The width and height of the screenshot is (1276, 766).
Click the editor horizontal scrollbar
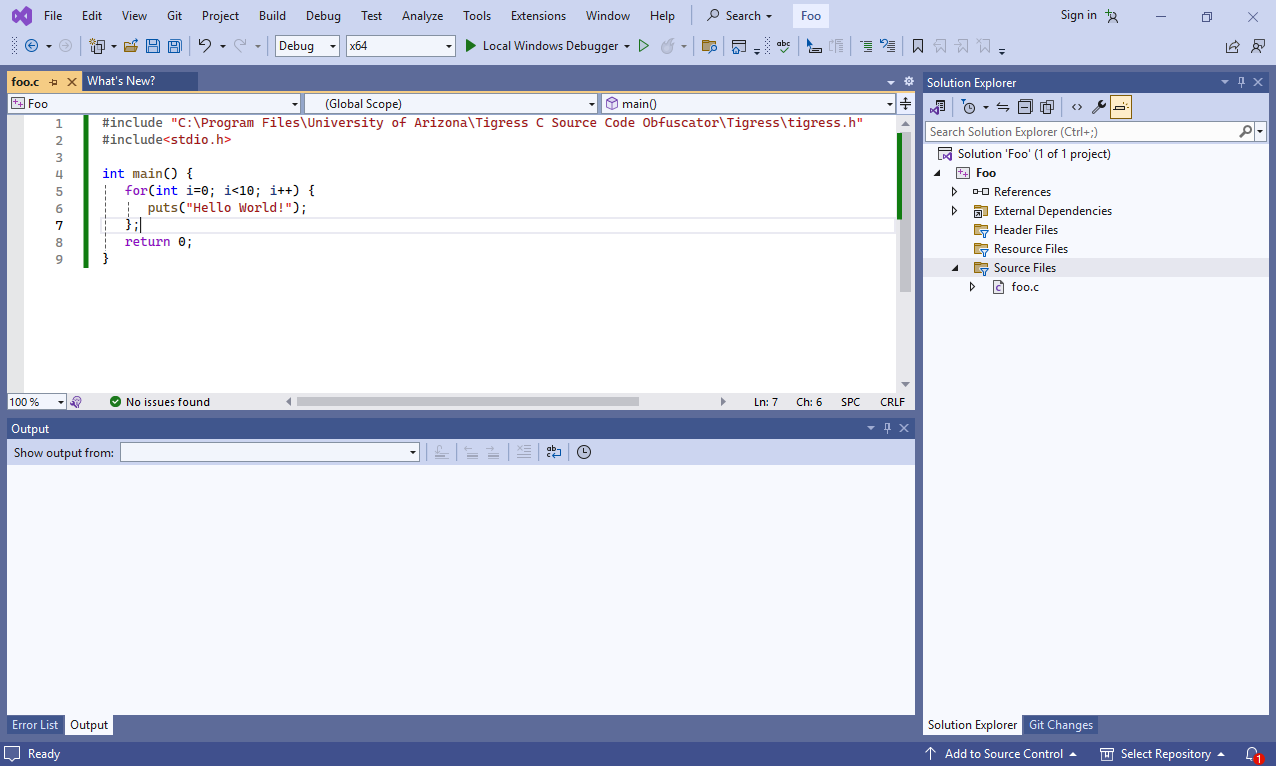coord(467,402)
